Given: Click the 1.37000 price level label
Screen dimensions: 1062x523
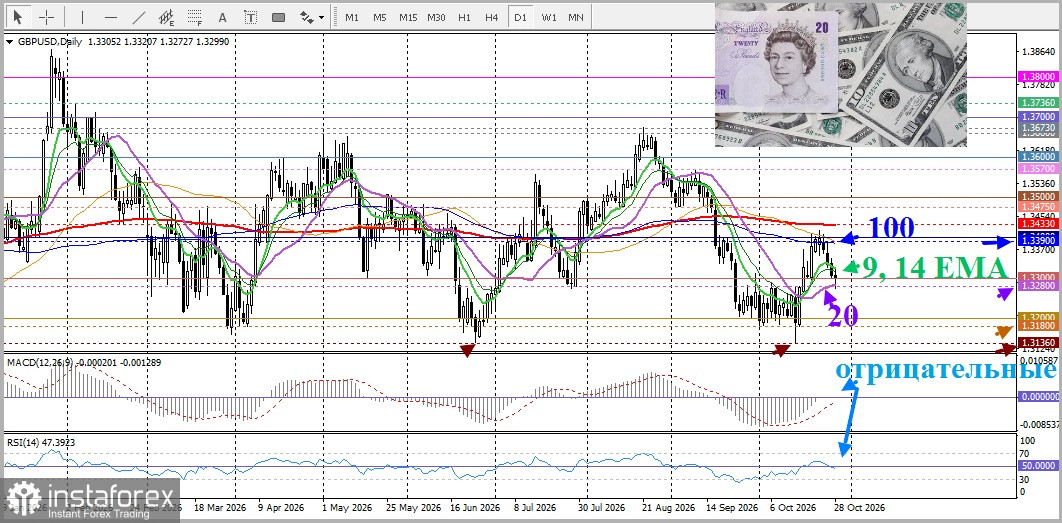Looking at the screenshot, I should coord(1039,117).
